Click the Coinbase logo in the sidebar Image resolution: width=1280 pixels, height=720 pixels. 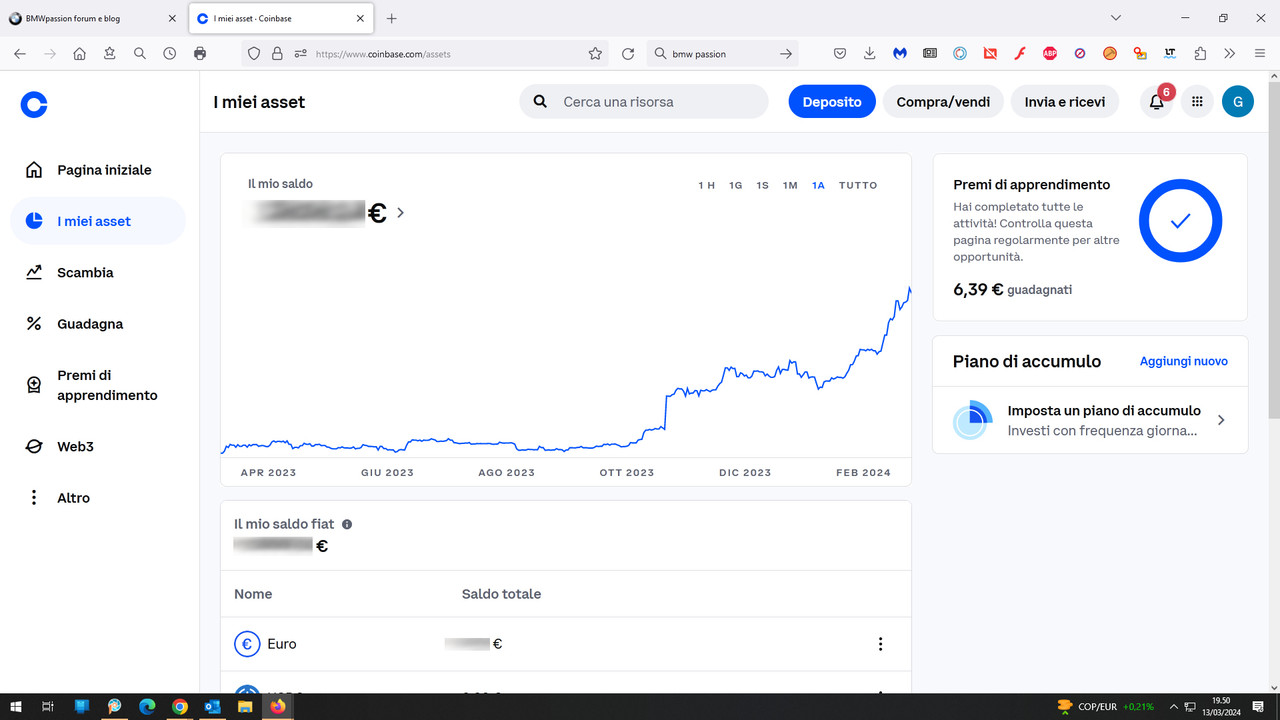click(x=34, y=105)
